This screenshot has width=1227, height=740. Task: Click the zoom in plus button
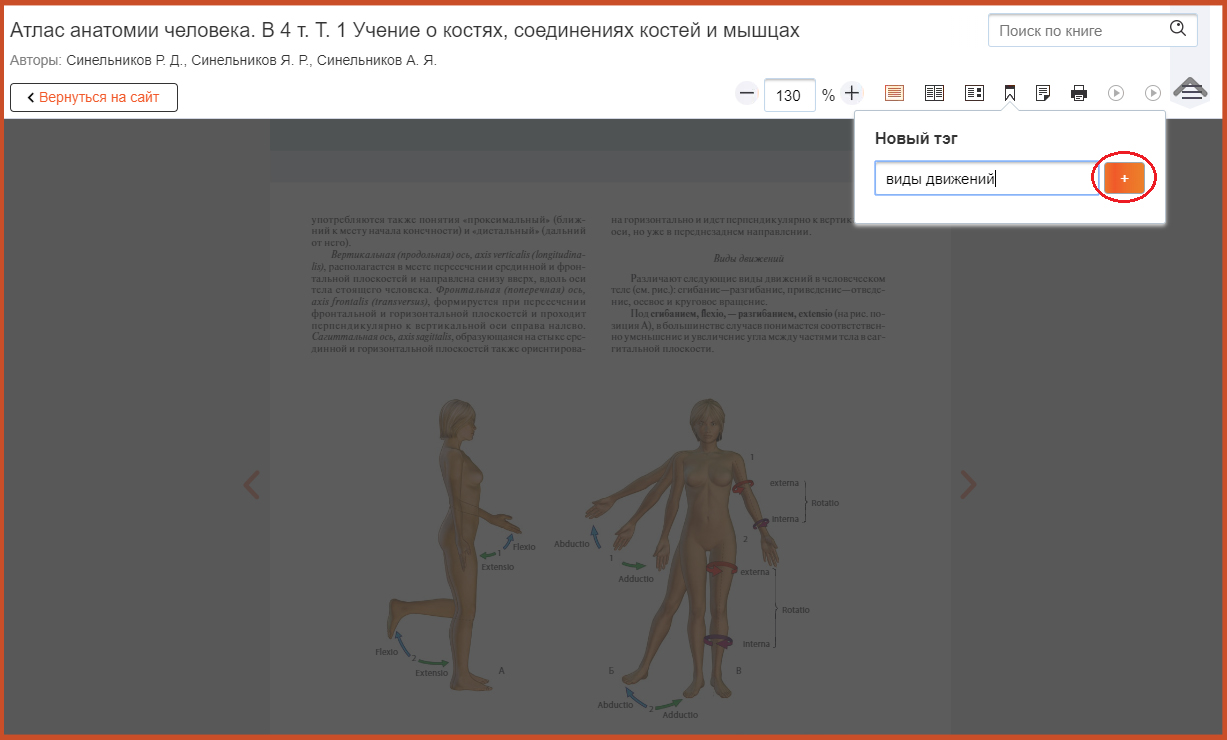851,94
